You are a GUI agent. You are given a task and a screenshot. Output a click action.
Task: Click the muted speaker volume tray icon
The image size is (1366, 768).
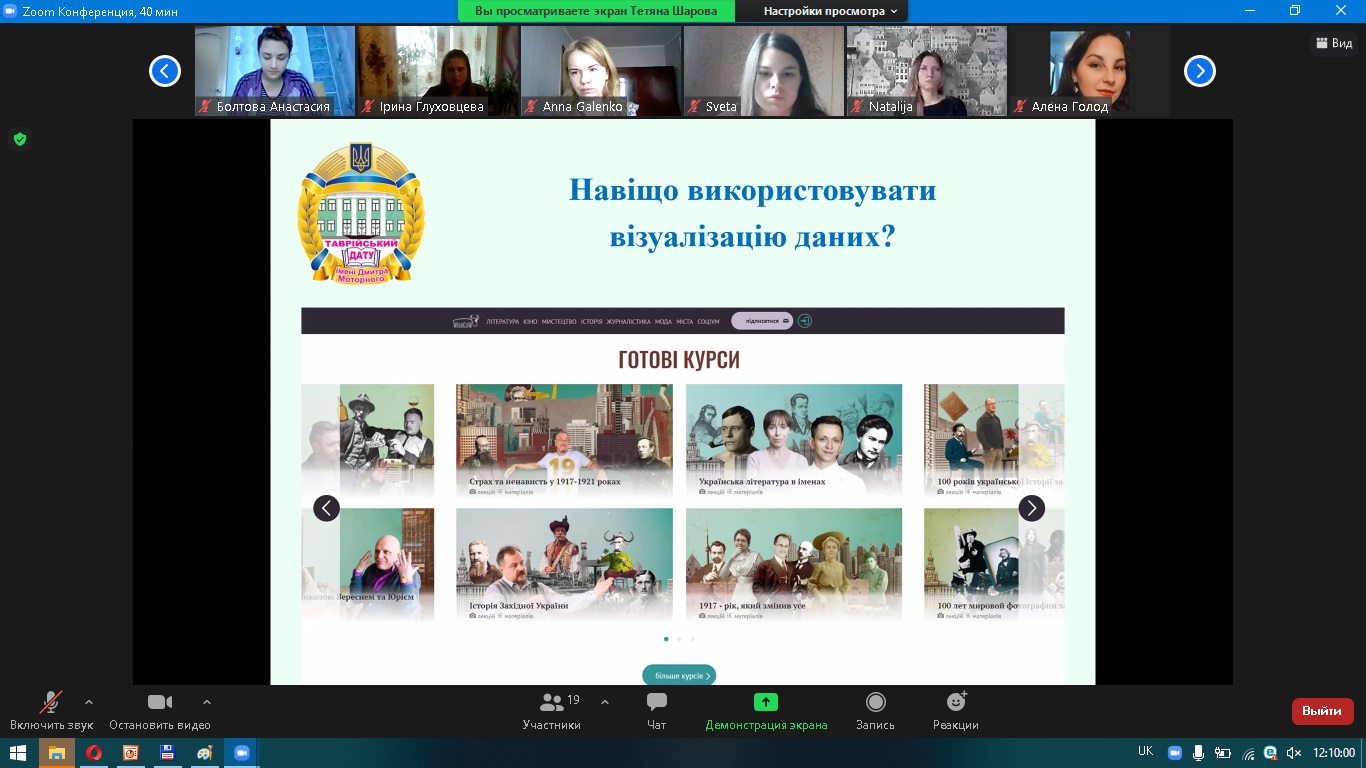point(1294,753)
